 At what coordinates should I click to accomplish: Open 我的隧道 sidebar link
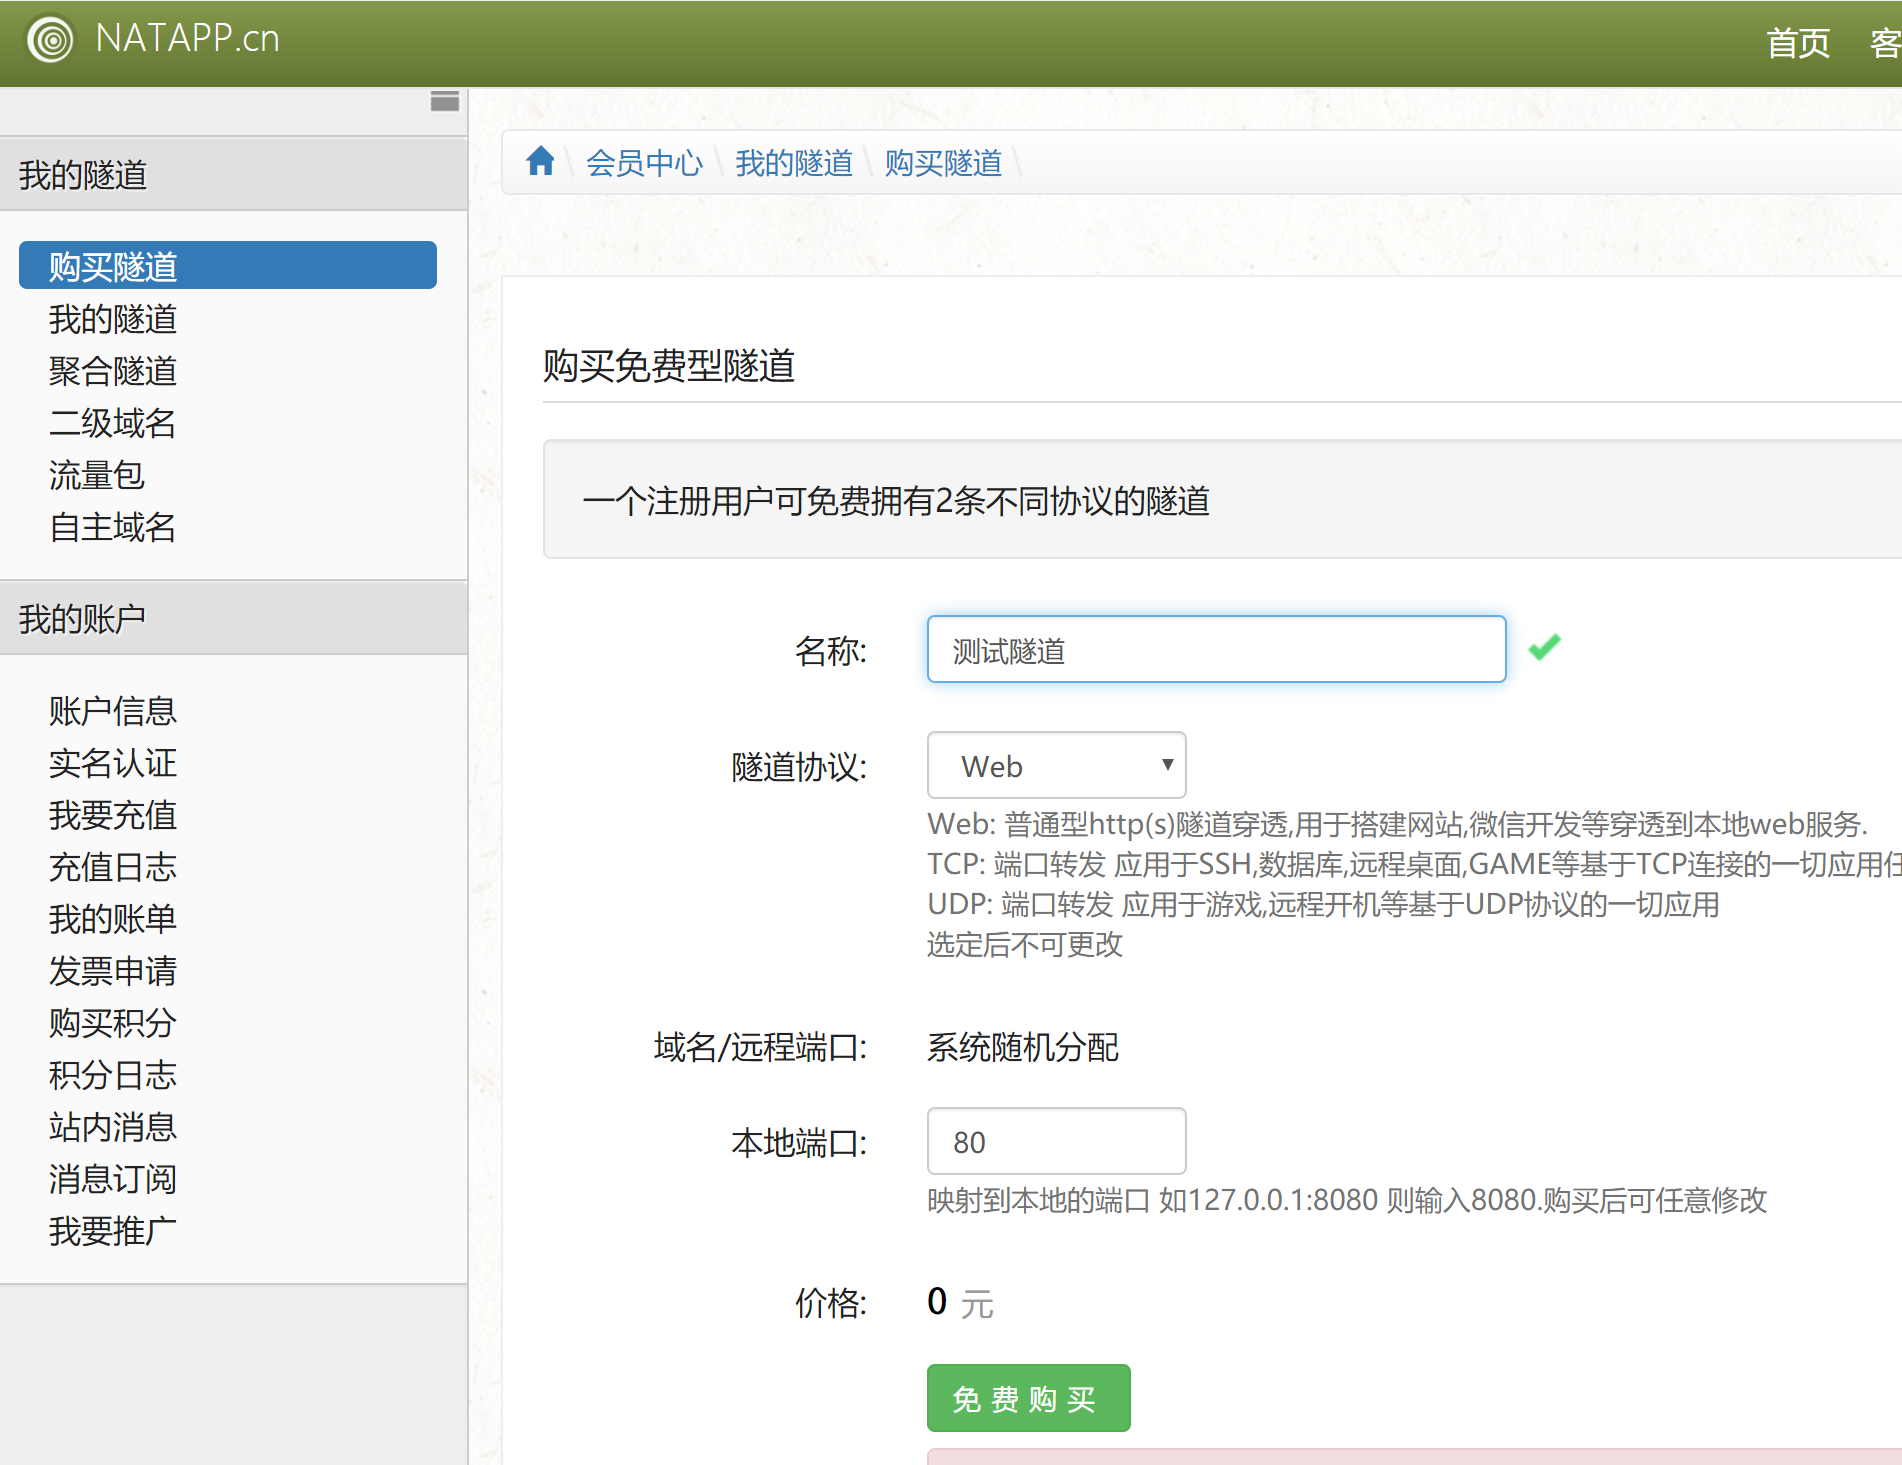(113, 319)
